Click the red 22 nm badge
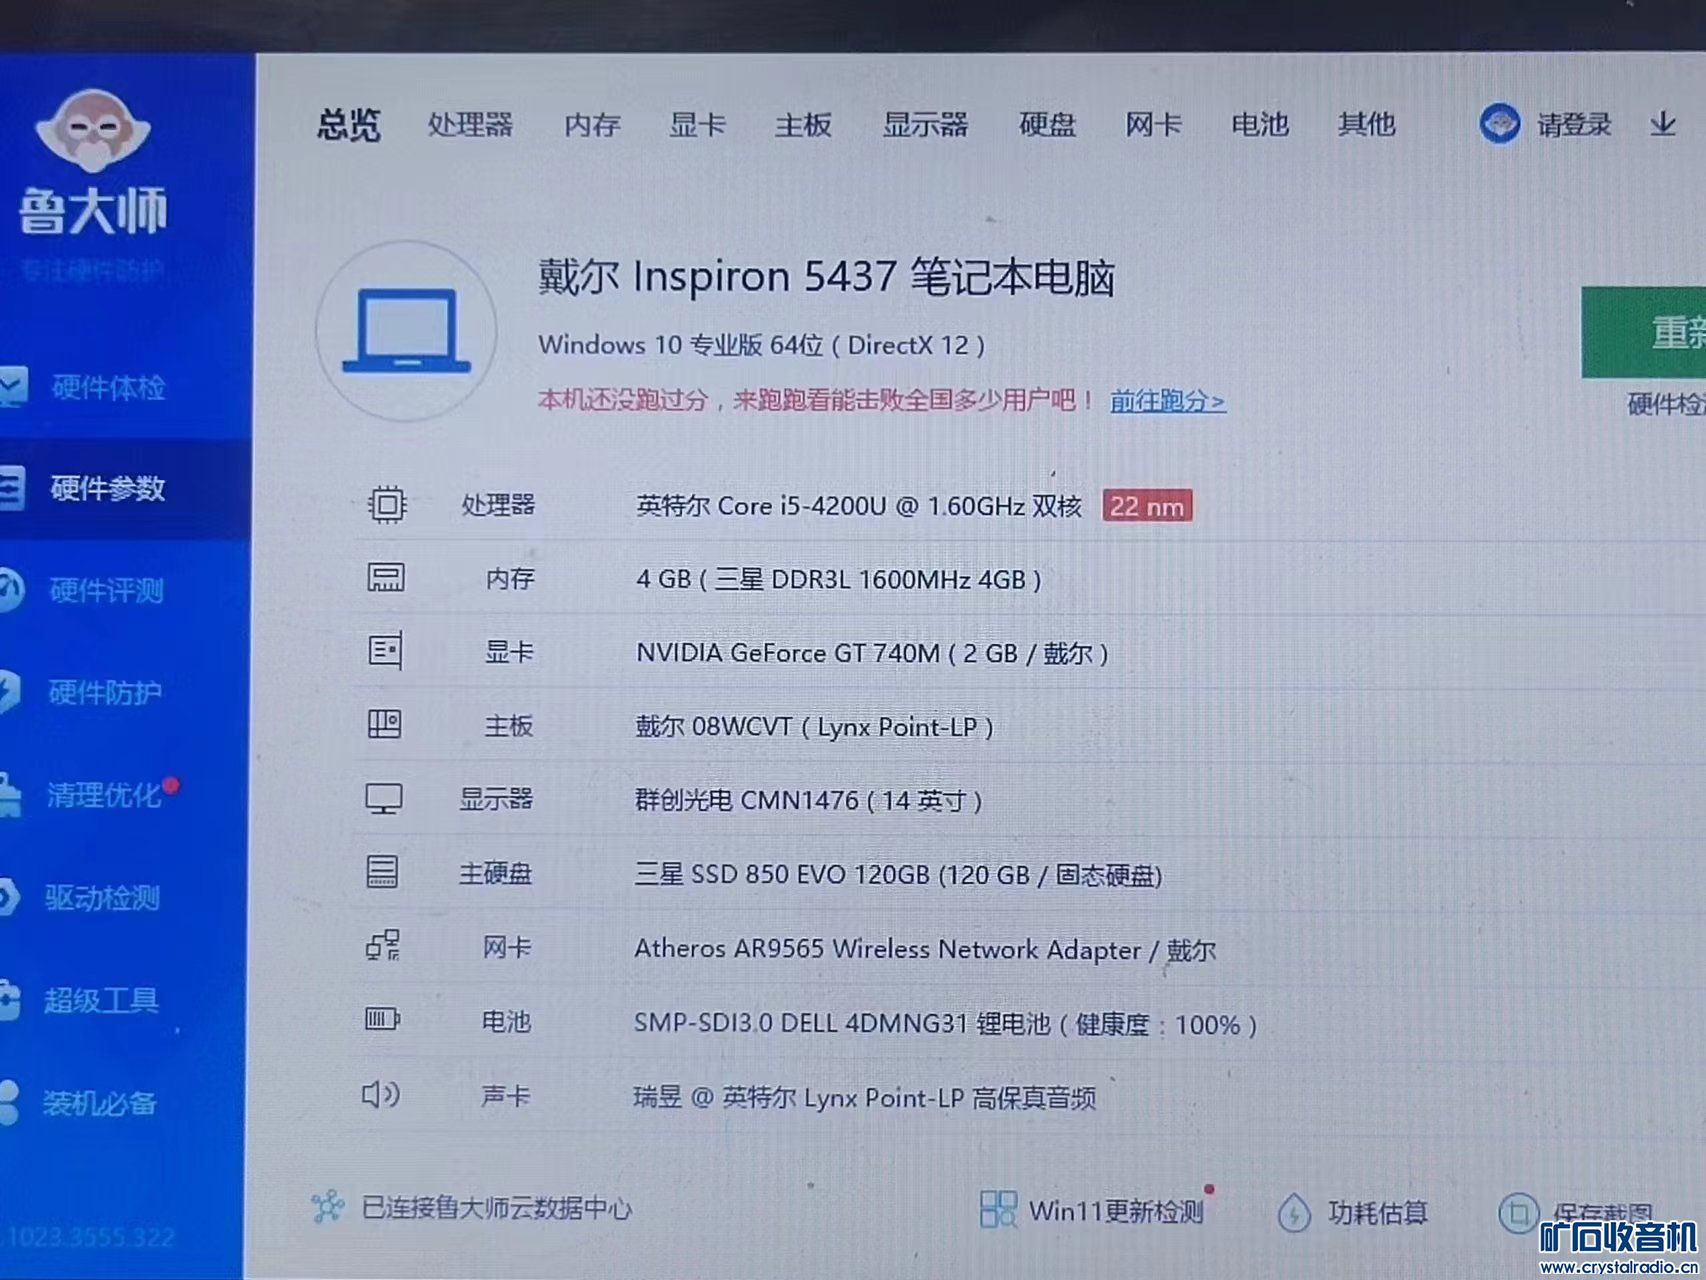The height and width of the screenshot is (1280, 1706). tap(1147, 506)
